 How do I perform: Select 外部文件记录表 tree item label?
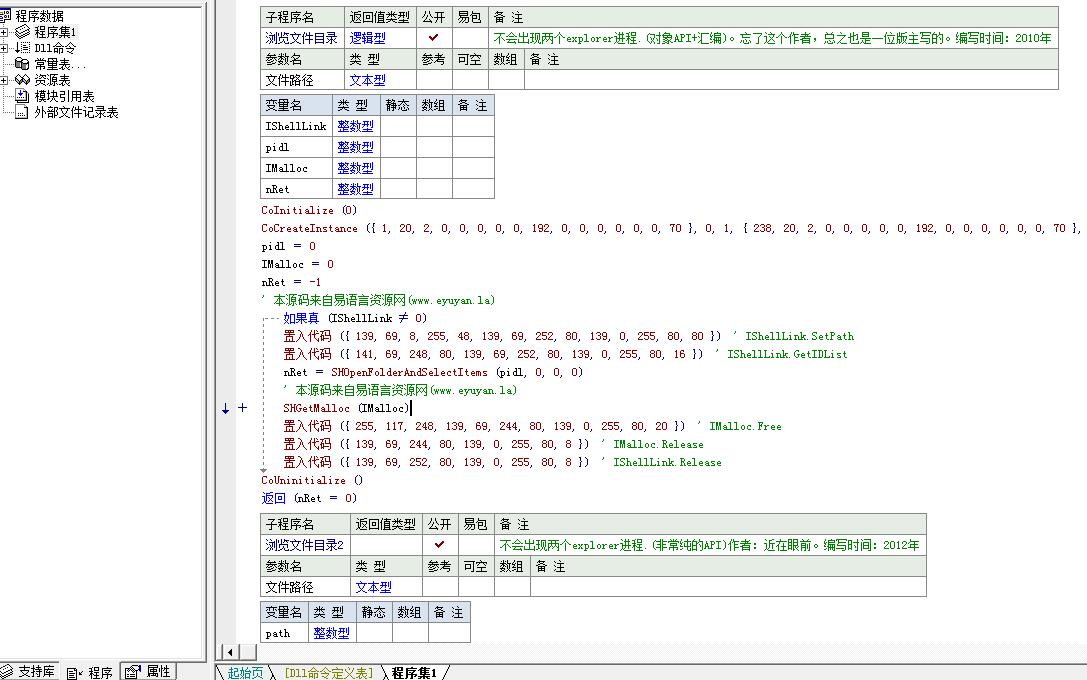76,112
